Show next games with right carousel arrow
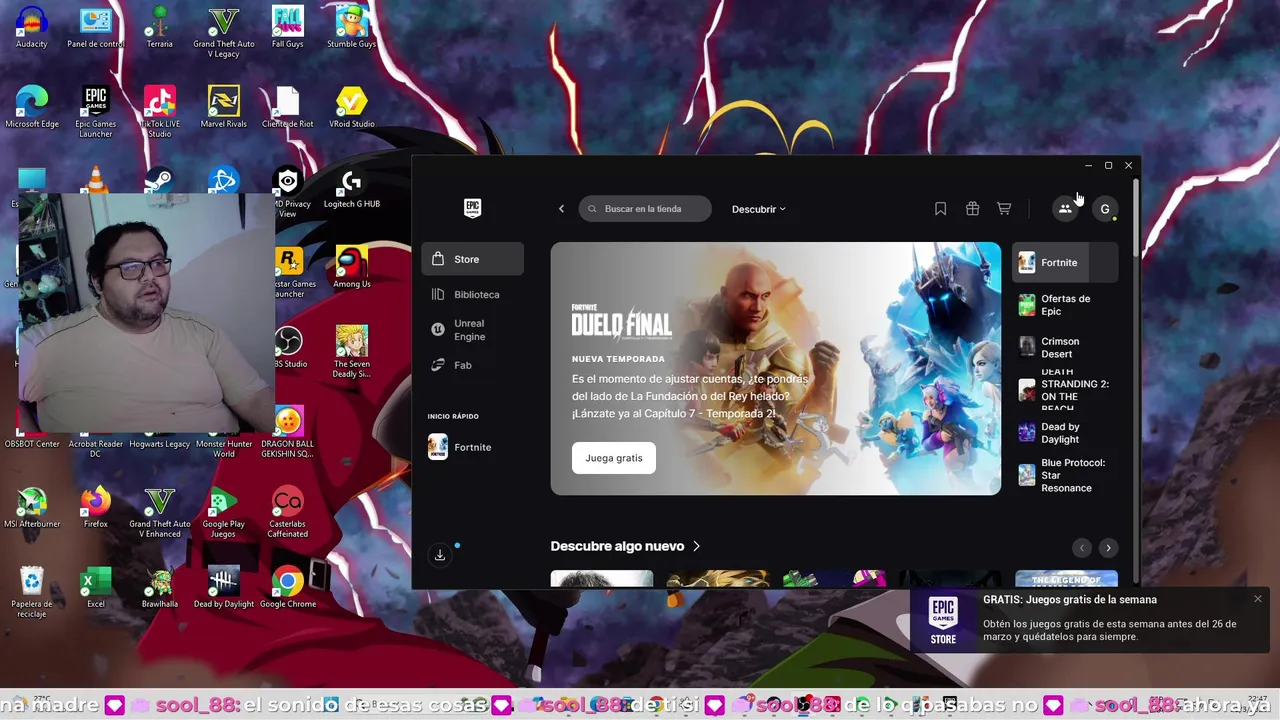This screenshot has width=1280, height=720. click(x=1108, y=548)
